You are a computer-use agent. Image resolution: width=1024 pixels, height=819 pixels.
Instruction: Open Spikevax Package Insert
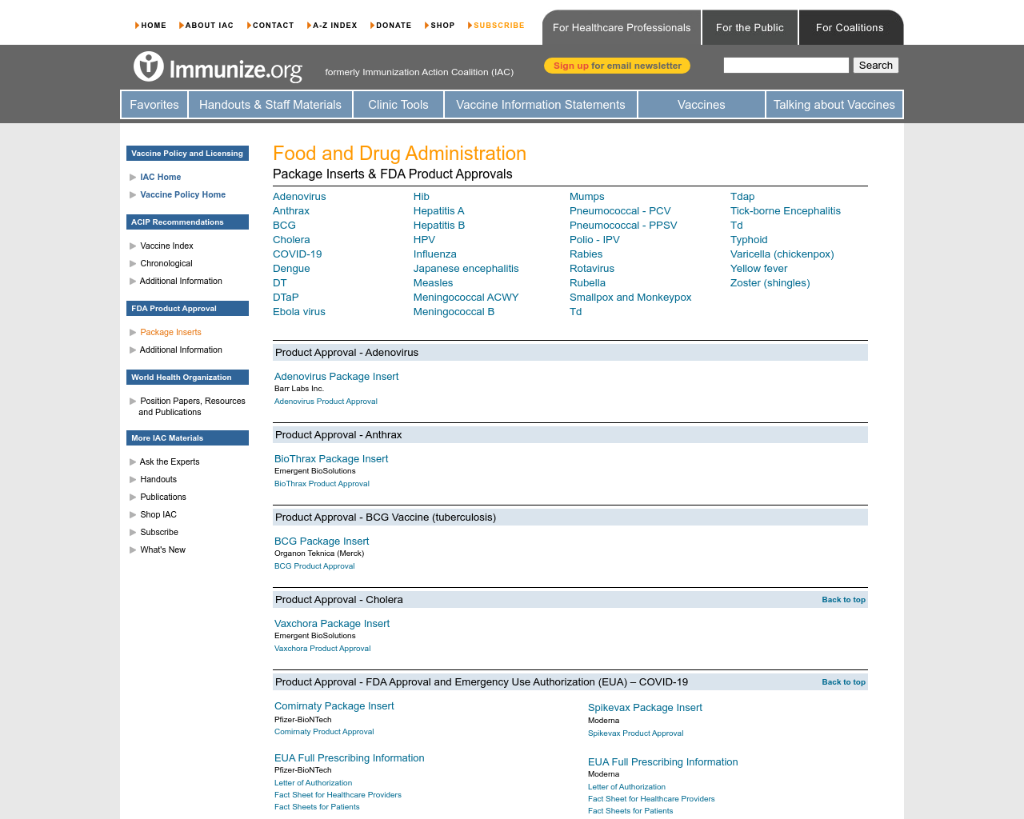click(x=645, y=707)
